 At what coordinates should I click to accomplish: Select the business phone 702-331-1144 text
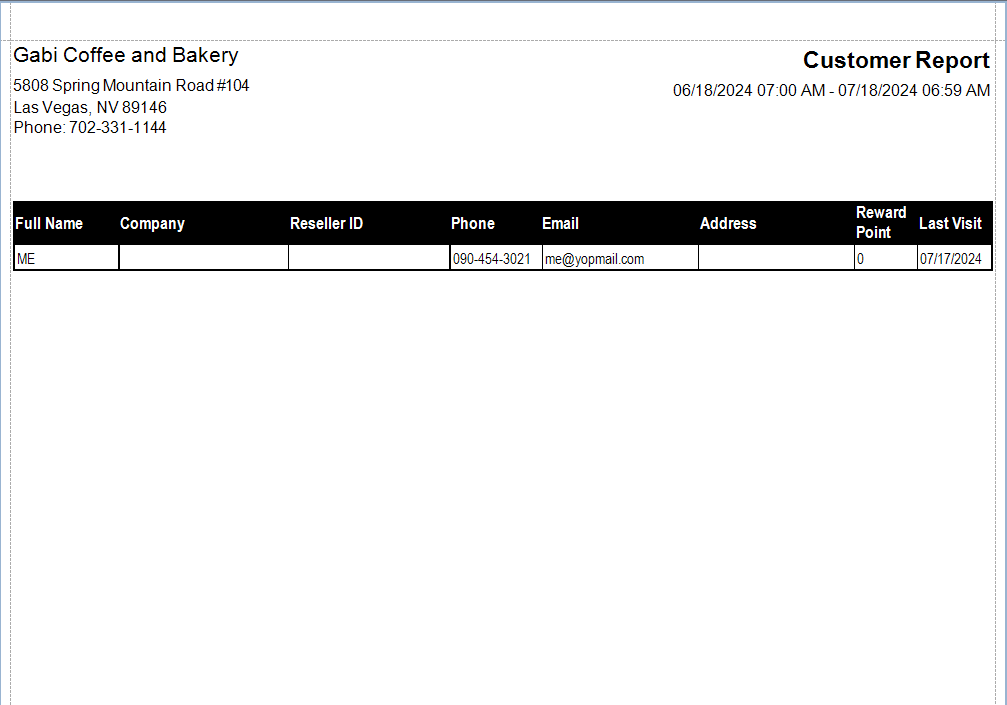click(90, 128)
